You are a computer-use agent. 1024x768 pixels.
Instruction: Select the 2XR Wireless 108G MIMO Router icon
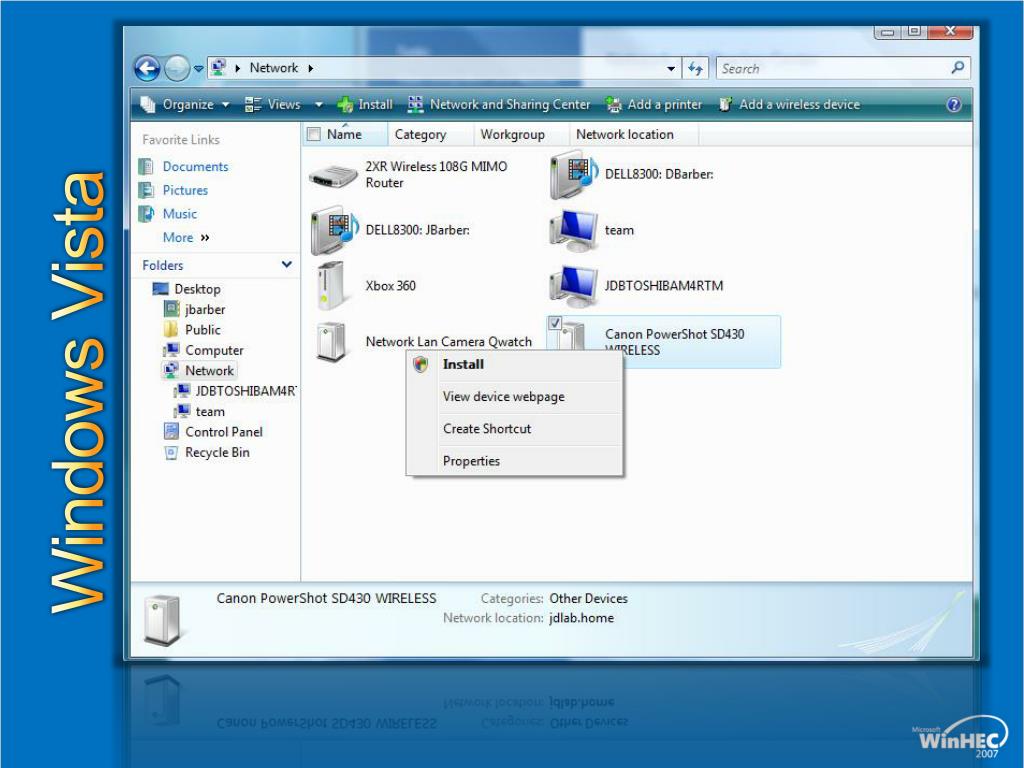pyautogui.click(x=333, y=175)
